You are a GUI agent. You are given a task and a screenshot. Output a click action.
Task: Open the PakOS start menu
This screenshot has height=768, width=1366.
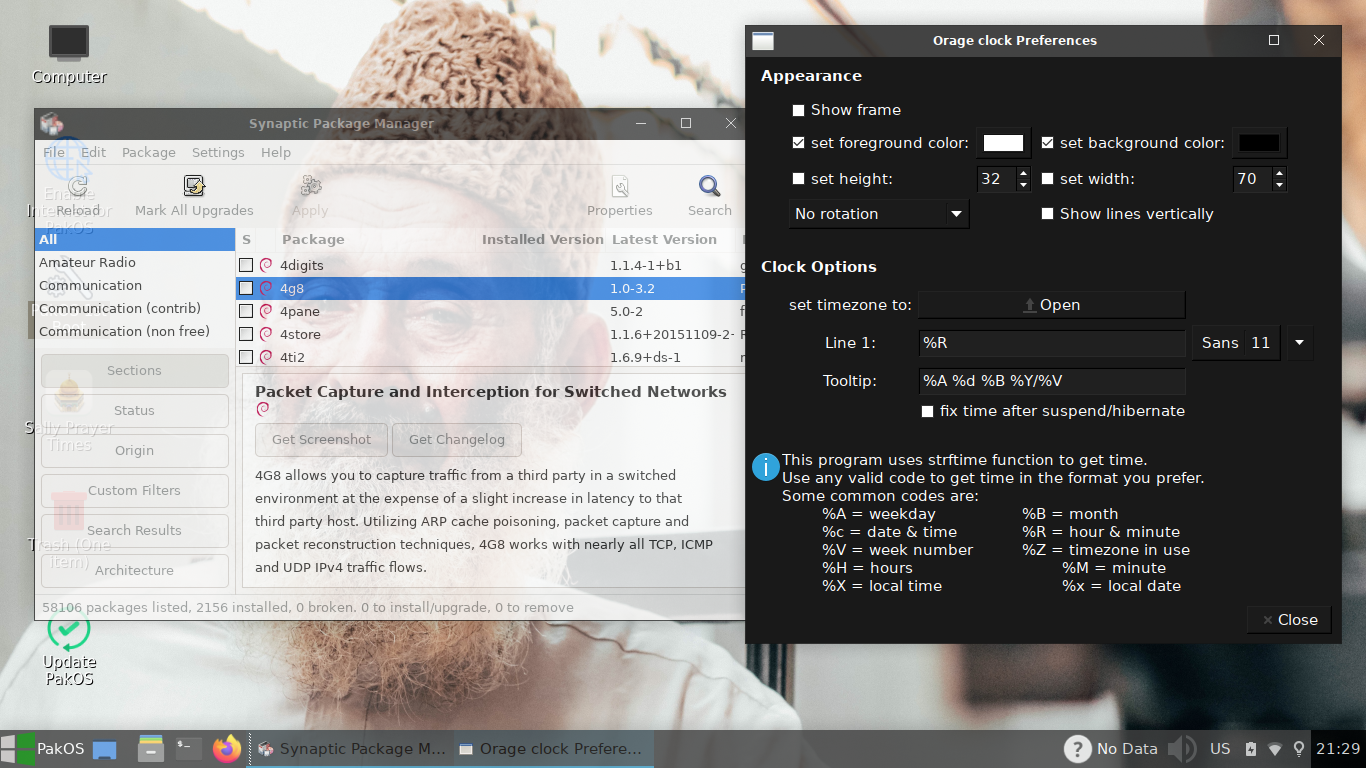coord(43,749)
